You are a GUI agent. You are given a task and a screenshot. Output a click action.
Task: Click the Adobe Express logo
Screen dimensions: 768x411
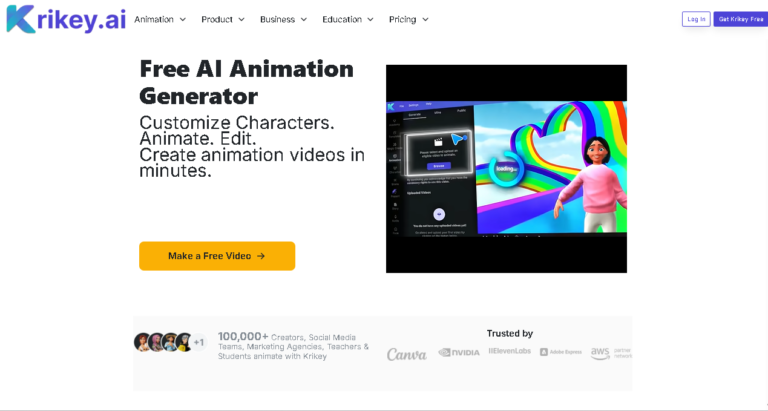(561, 352)
